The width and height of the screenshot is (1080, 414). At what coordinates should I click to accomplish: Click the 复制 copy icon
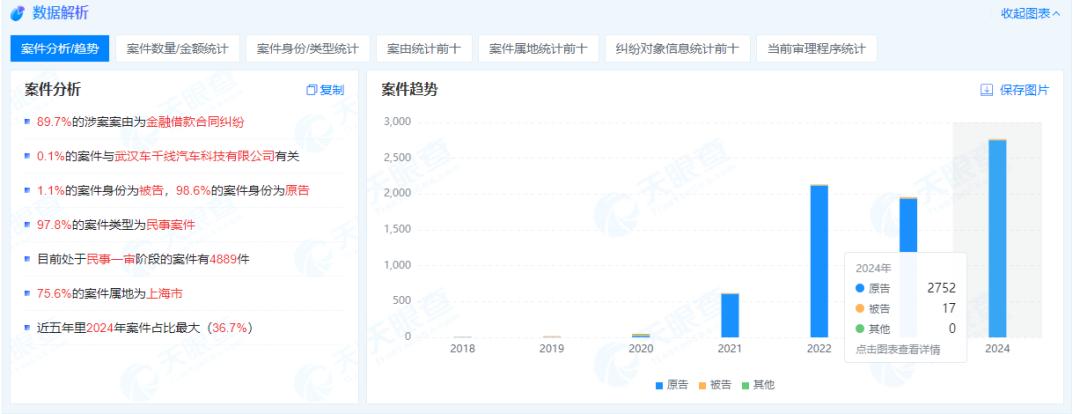click(311, 90)
